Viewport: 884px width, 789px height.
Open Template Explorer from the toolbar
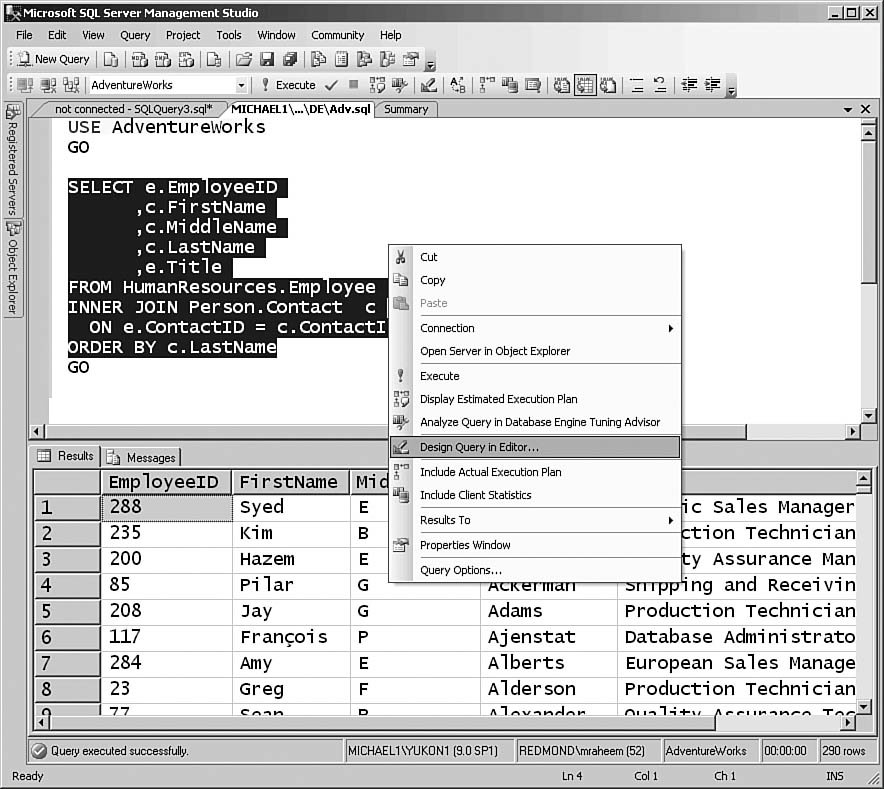tap(388, 59)
